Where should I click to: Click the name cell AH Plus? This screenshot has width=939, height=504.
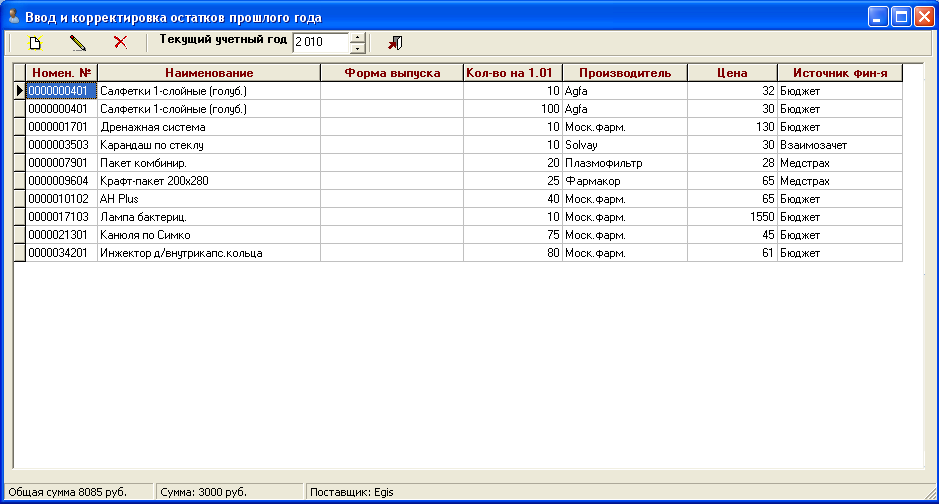tap(209, 199)
